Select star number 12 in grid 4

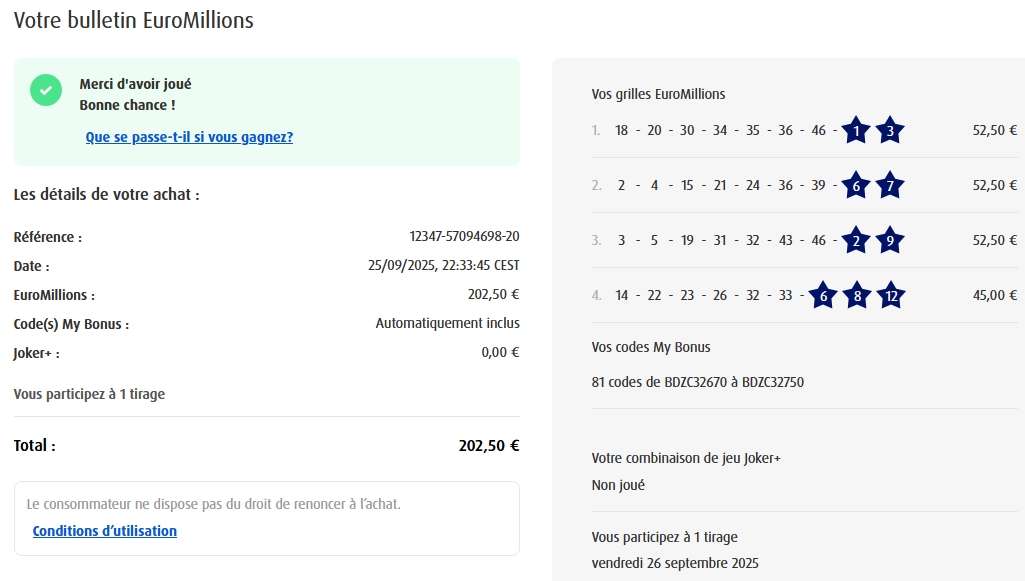(891, 295)
